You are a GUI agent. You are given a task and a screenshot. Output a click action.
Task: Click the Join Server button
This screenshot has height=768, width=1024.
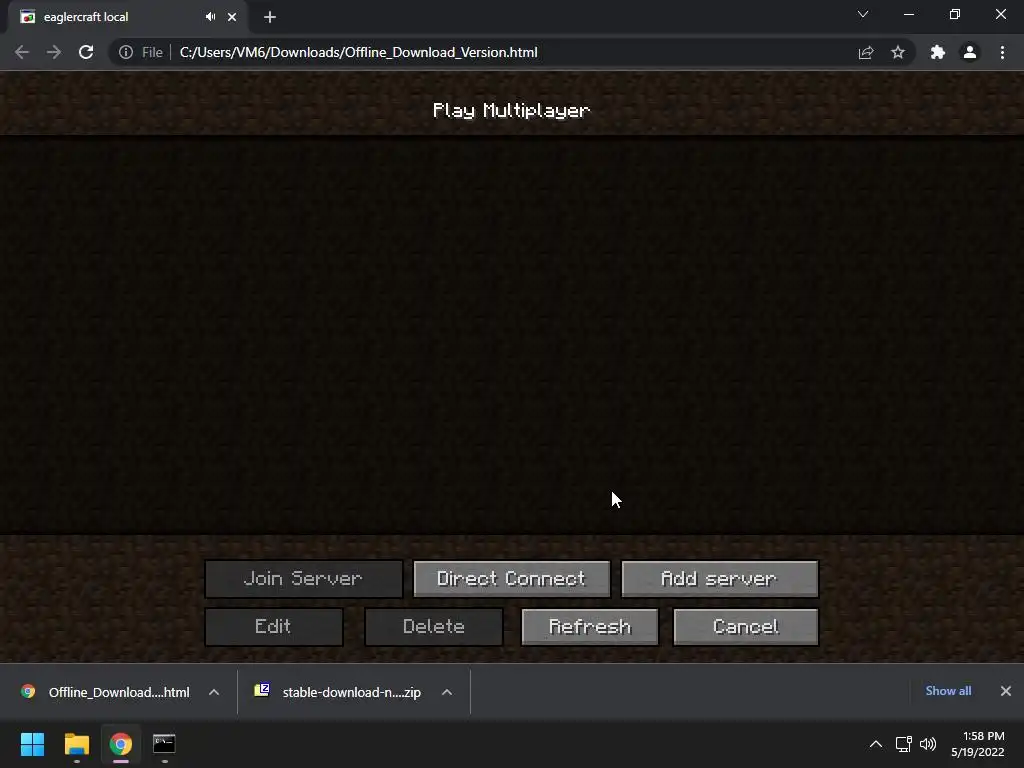[x=304, y=579]
